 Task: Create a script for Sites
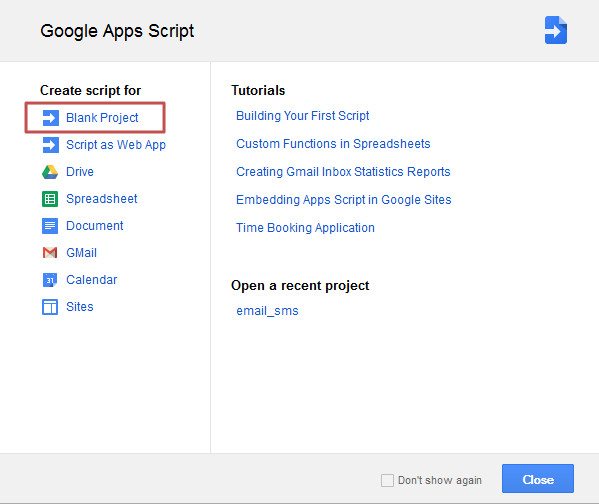[79, 307]
